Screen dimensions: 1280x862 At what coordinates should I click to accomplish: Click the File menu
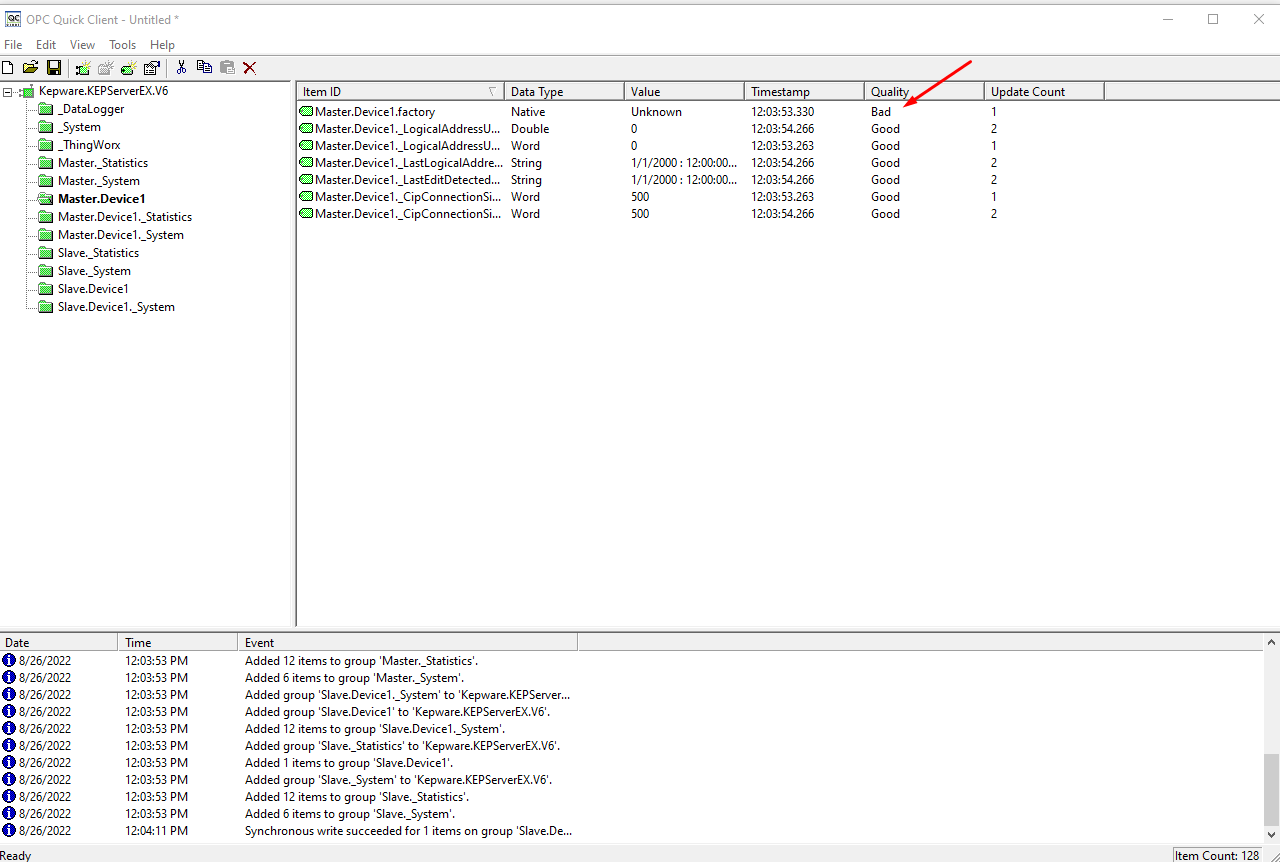click(13, 44)
